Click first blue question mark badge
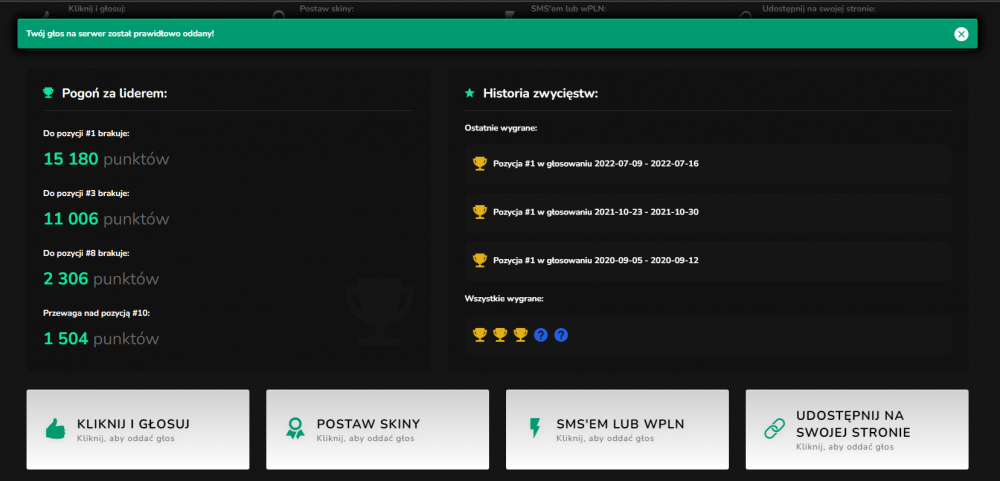 click(x=541, y=334)
